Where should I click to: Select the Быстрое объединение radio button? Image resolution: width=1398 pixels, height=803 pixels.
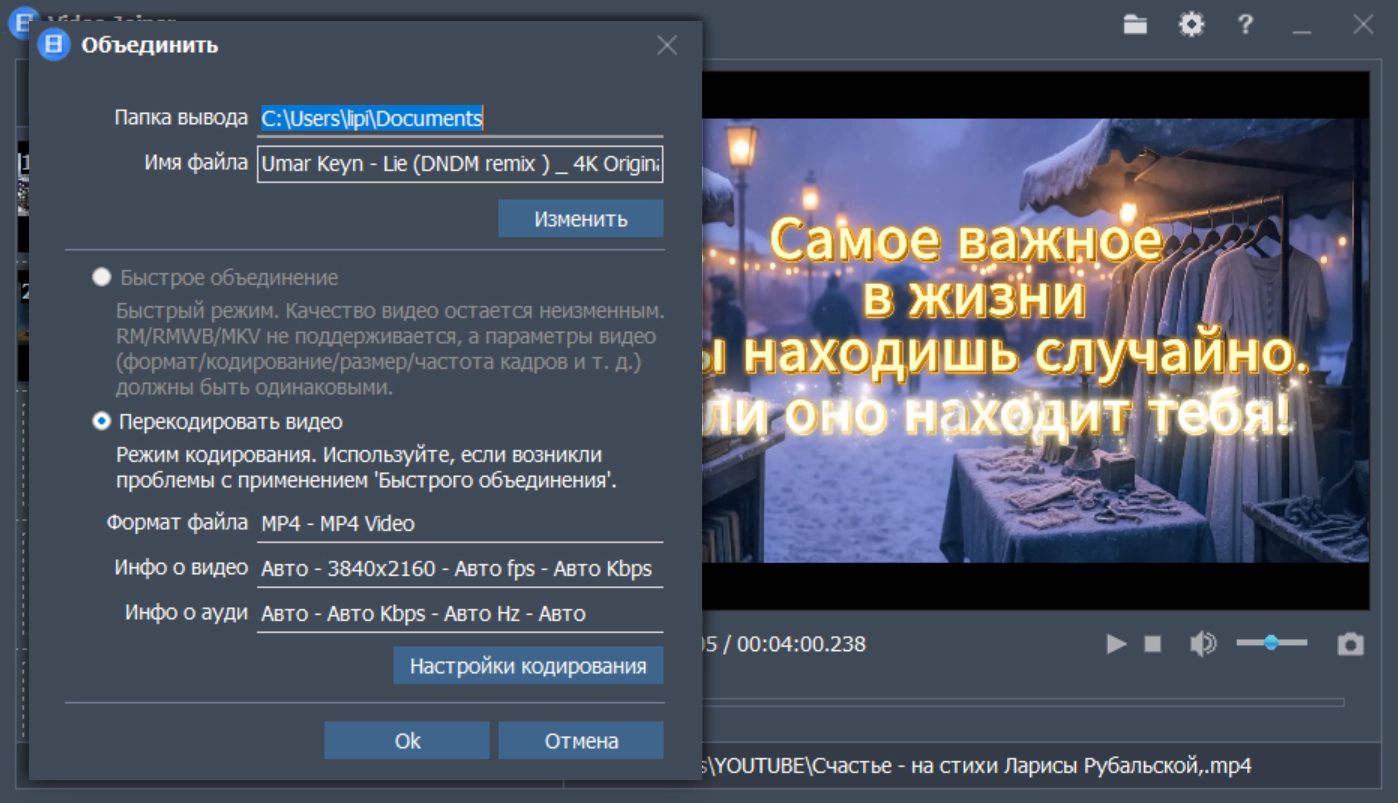101,278
